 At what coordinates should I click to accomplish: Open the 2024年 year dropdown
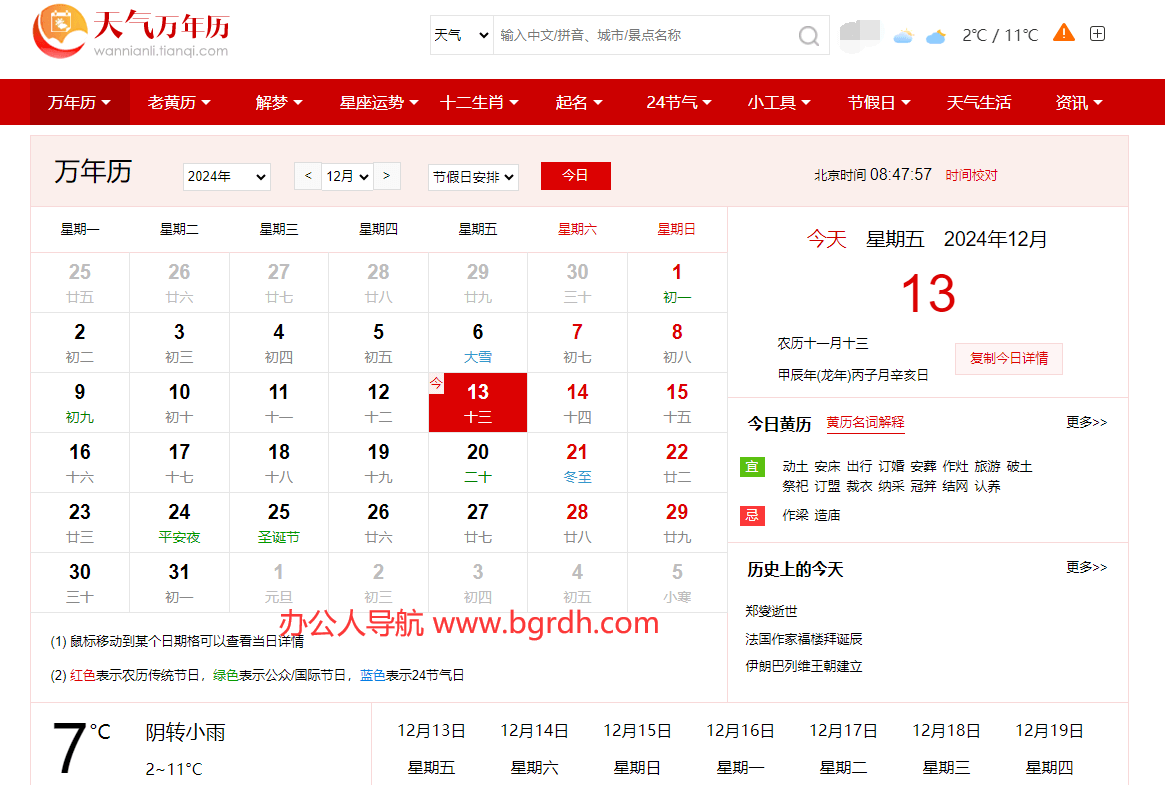[x=227, y=177]
